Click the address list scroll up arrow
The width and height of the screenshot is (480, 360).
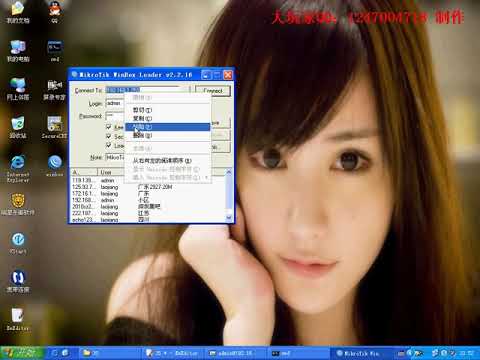[229, 172]
